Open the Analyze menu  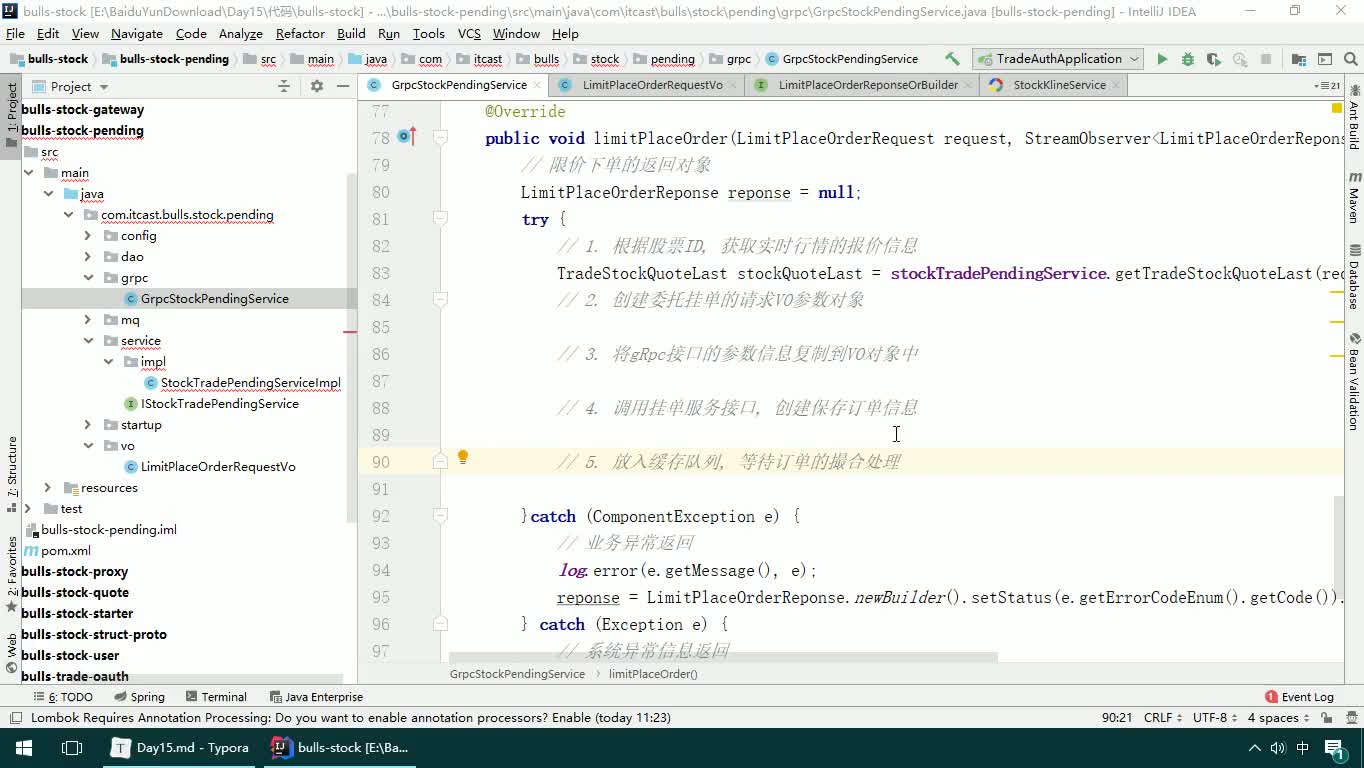coord(241,33)
